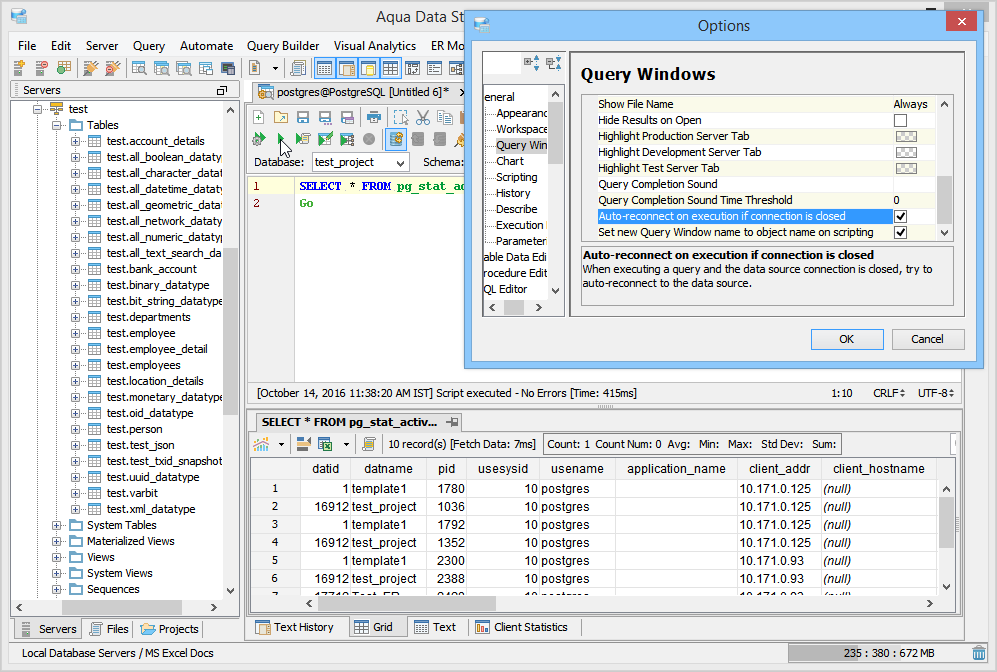Click the Execute with settings gear icon
Image resolution: width=997 pixels, height=672 pixels.
point(259,138)
